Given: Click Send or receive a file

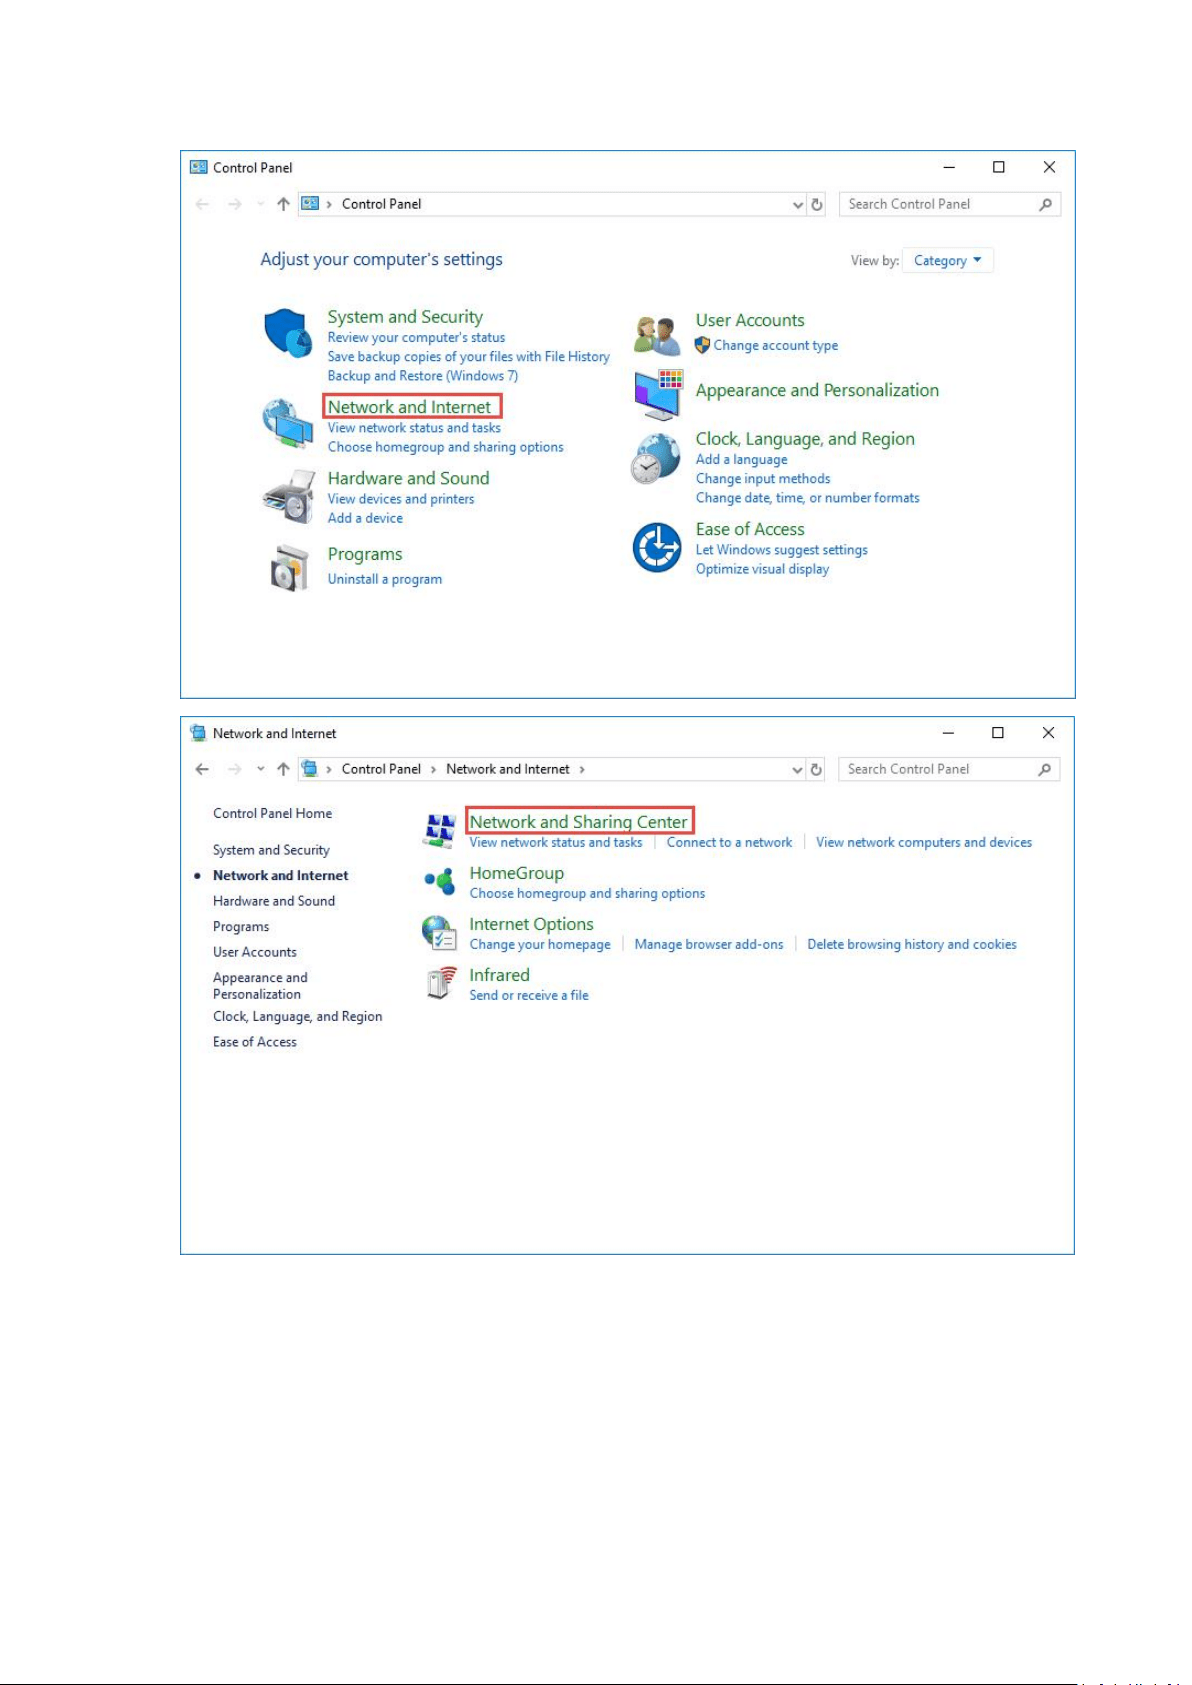Looking at the screenshot, I should (529, 995).
